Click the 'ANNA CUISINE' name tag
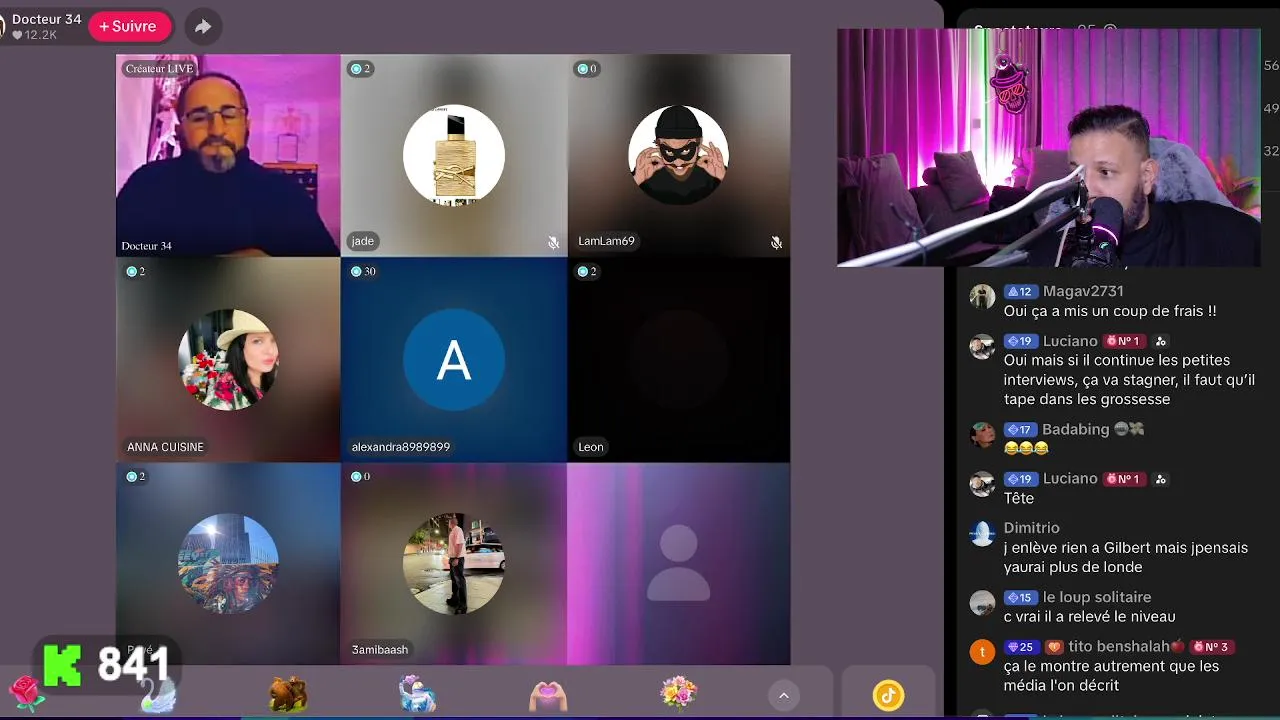1280x720 pixels. coord(165,447)
